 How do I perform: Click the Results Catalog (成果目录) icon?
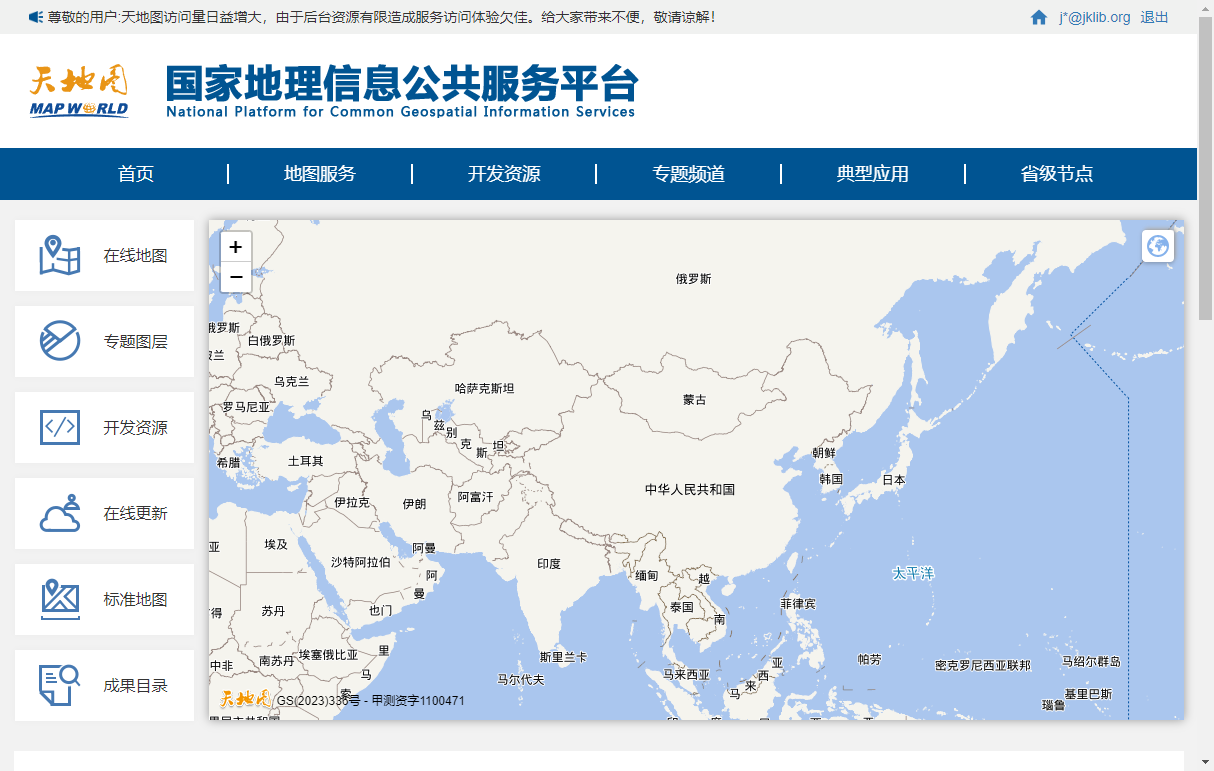(60, 686)
